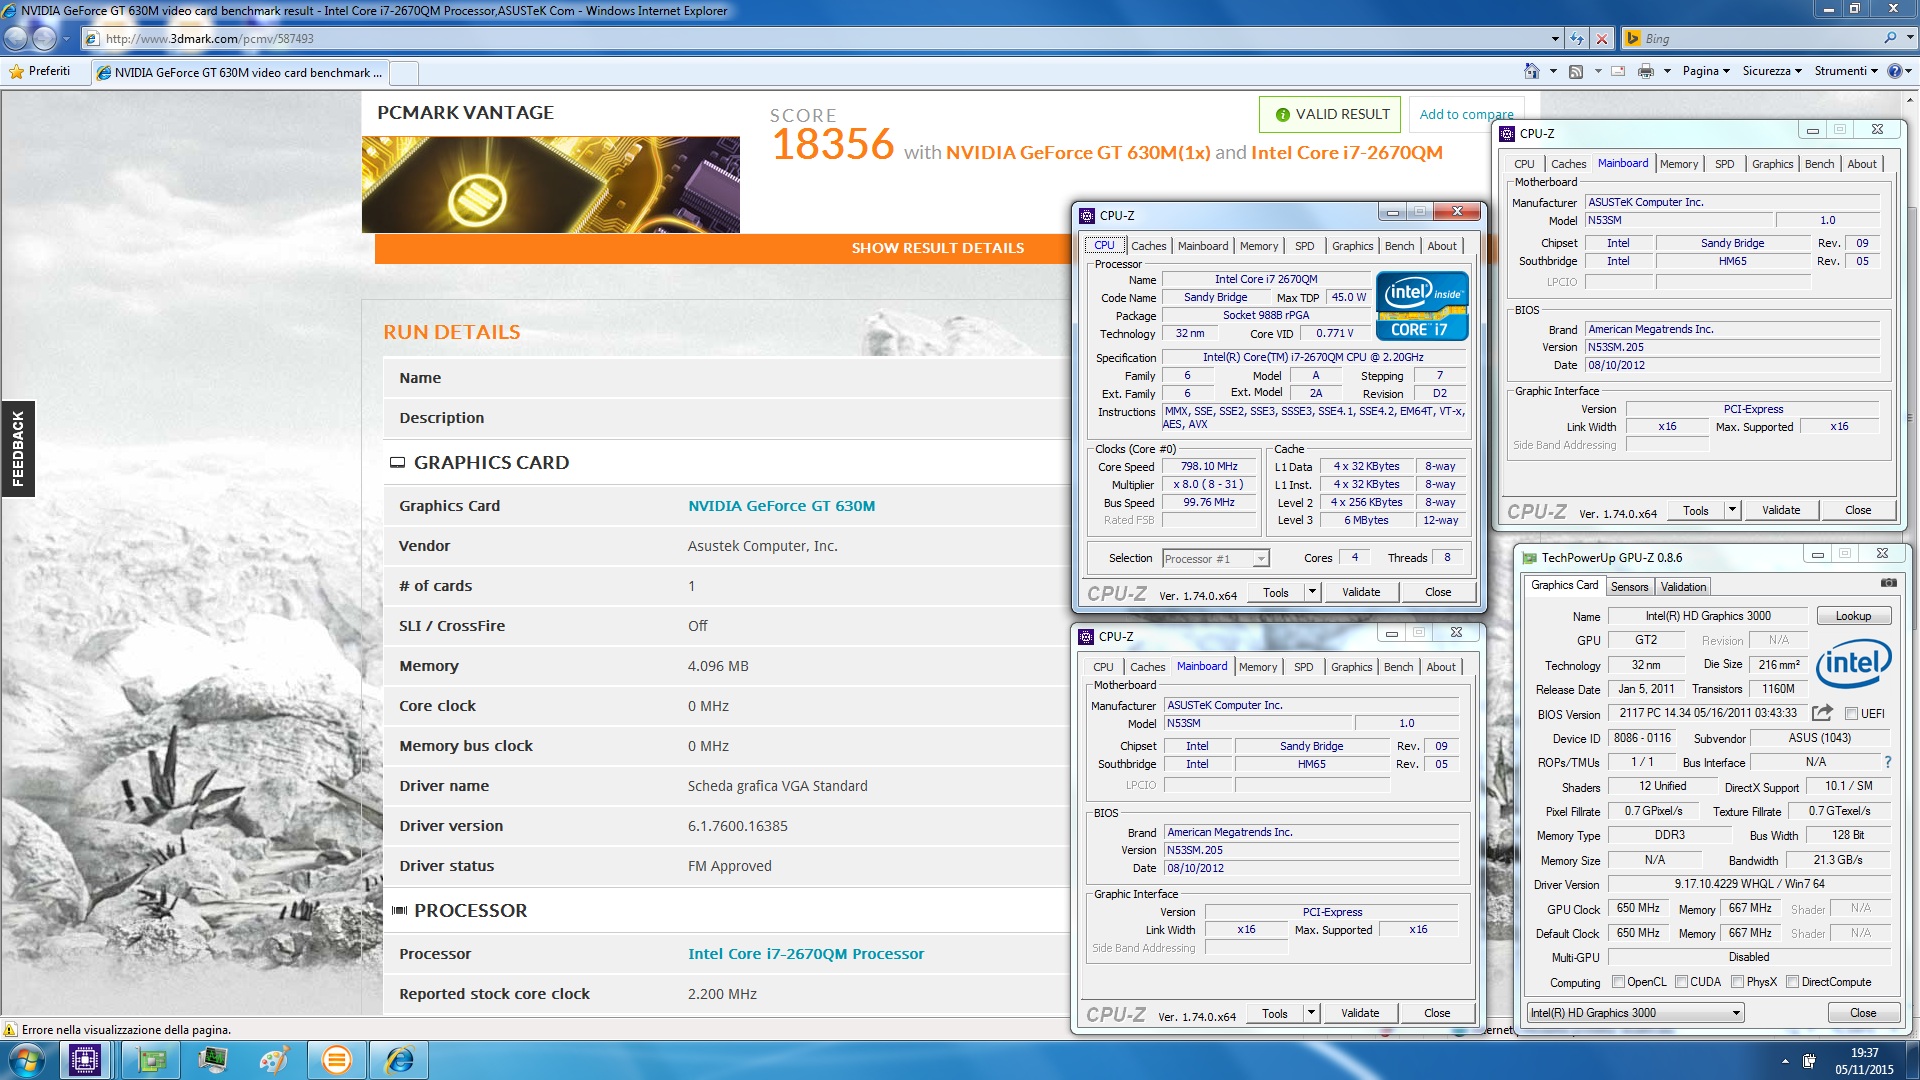The width and height of the screenshot is (1920, 1080).
Task: Click the CPU-Z taskbar icon
Action: [85, 1060]
